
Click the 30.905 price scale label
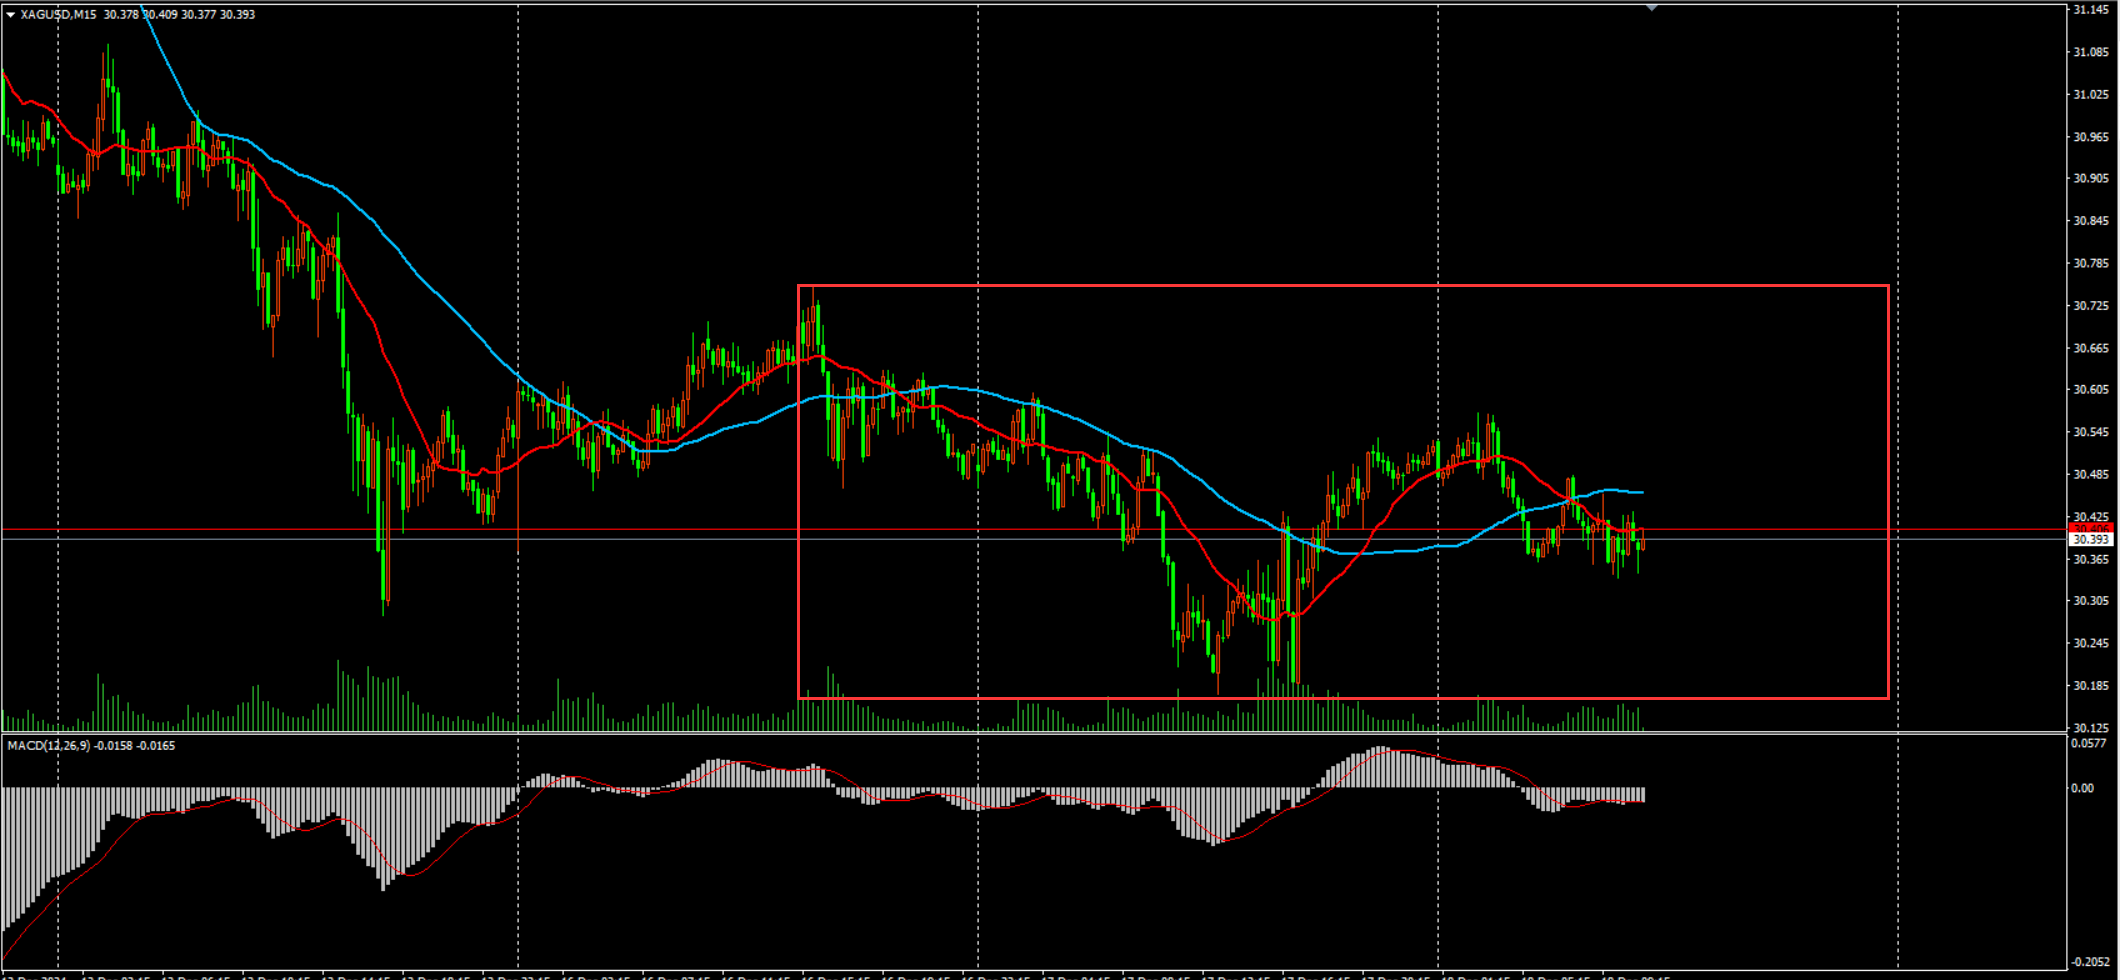2091,179
